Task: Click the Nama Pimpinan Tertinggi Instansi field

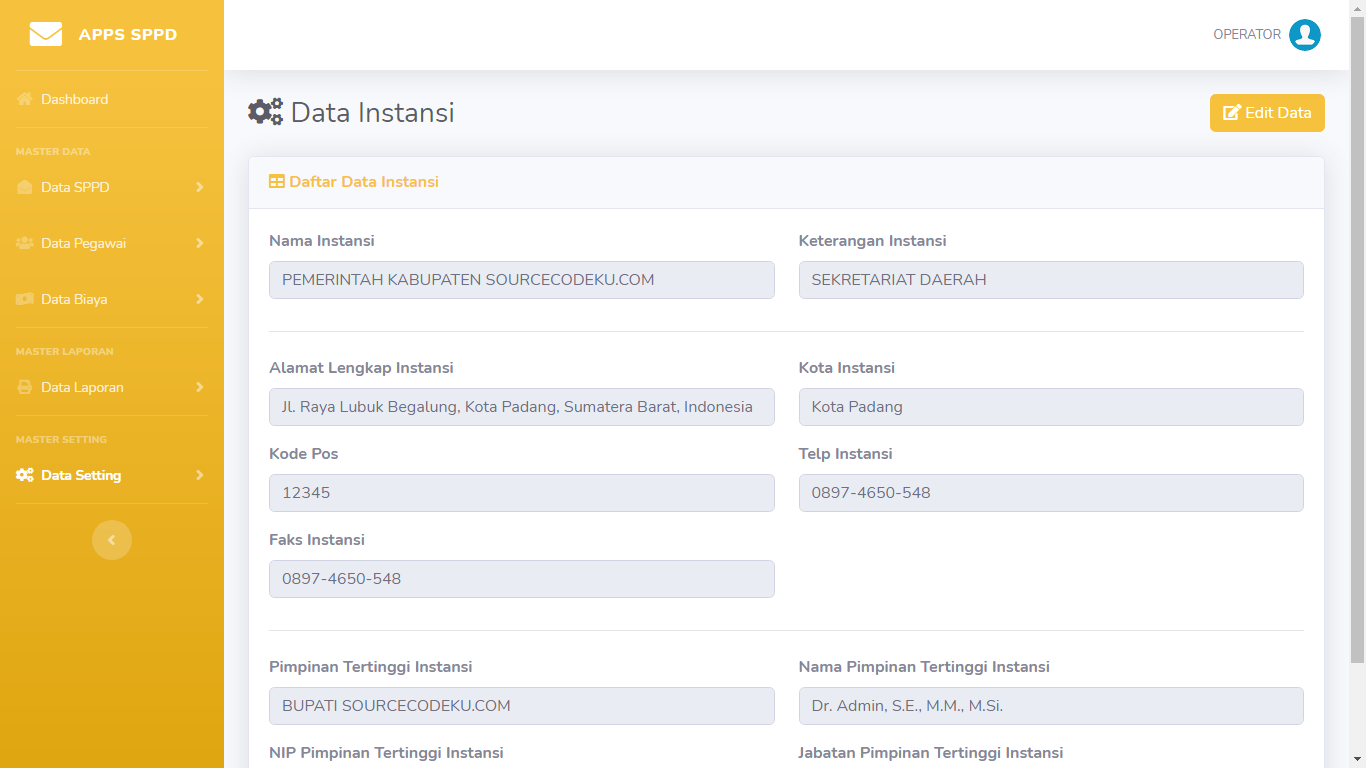Action: (1051, 706)
